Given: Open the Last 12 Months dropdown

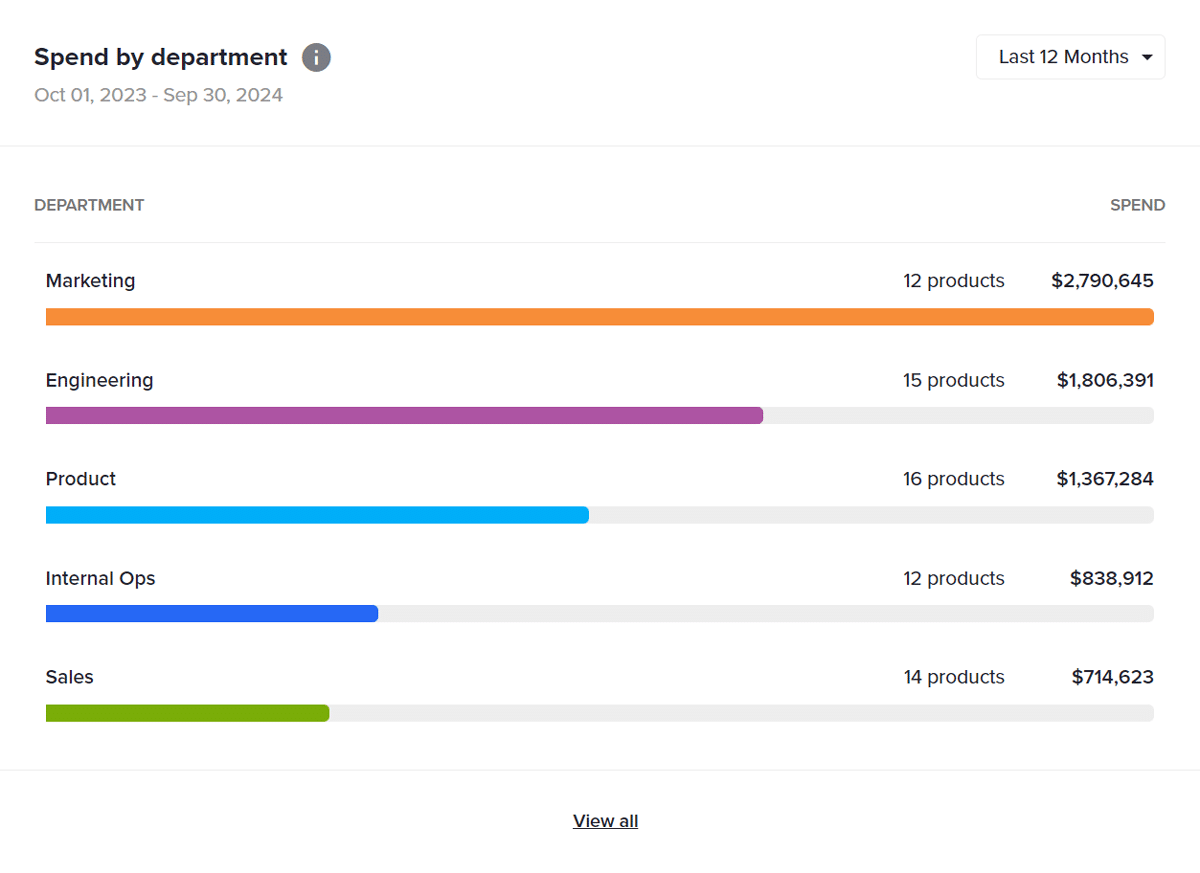Looking at the screenshot, I should [x=1063, y=57].
